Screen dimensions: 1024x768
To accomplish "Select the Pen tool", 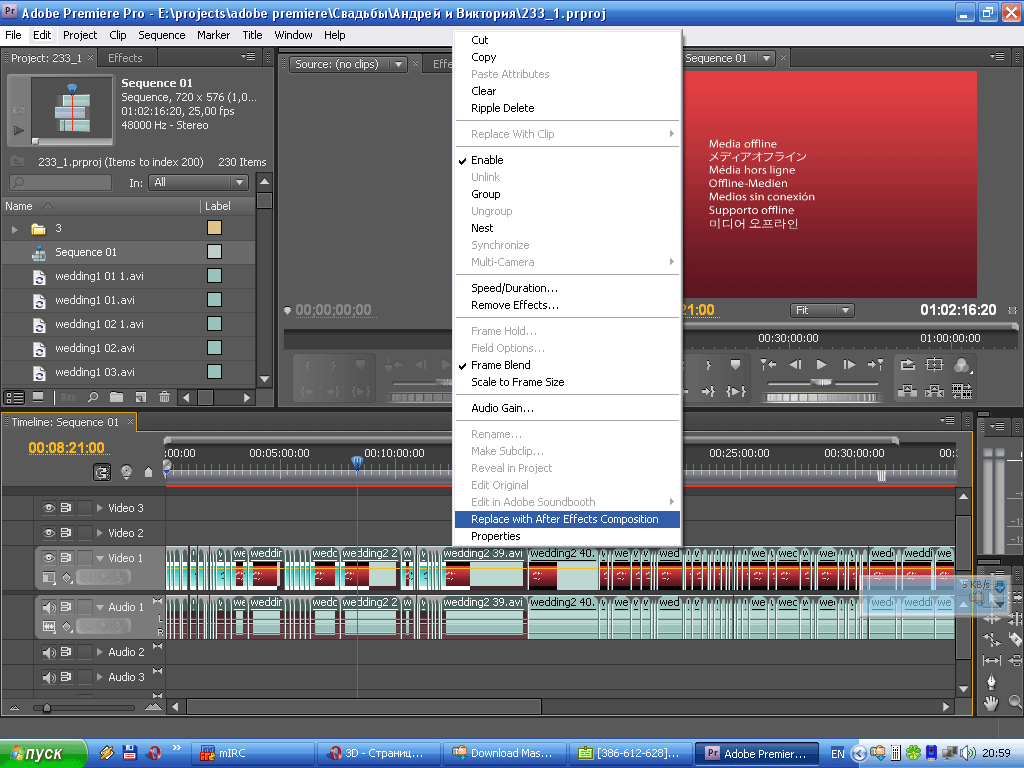I will click(x=991, y=682).
